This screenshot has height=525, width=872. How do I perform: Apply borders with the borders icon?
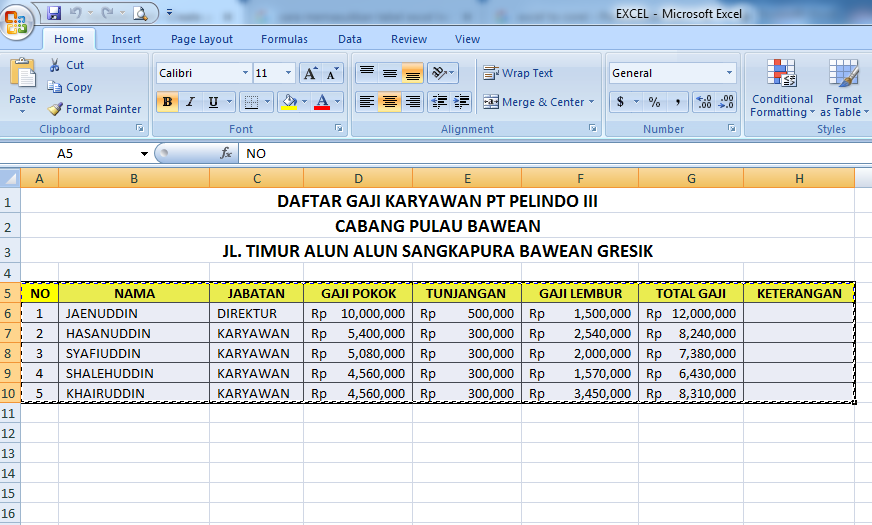[x=251, y=102]
